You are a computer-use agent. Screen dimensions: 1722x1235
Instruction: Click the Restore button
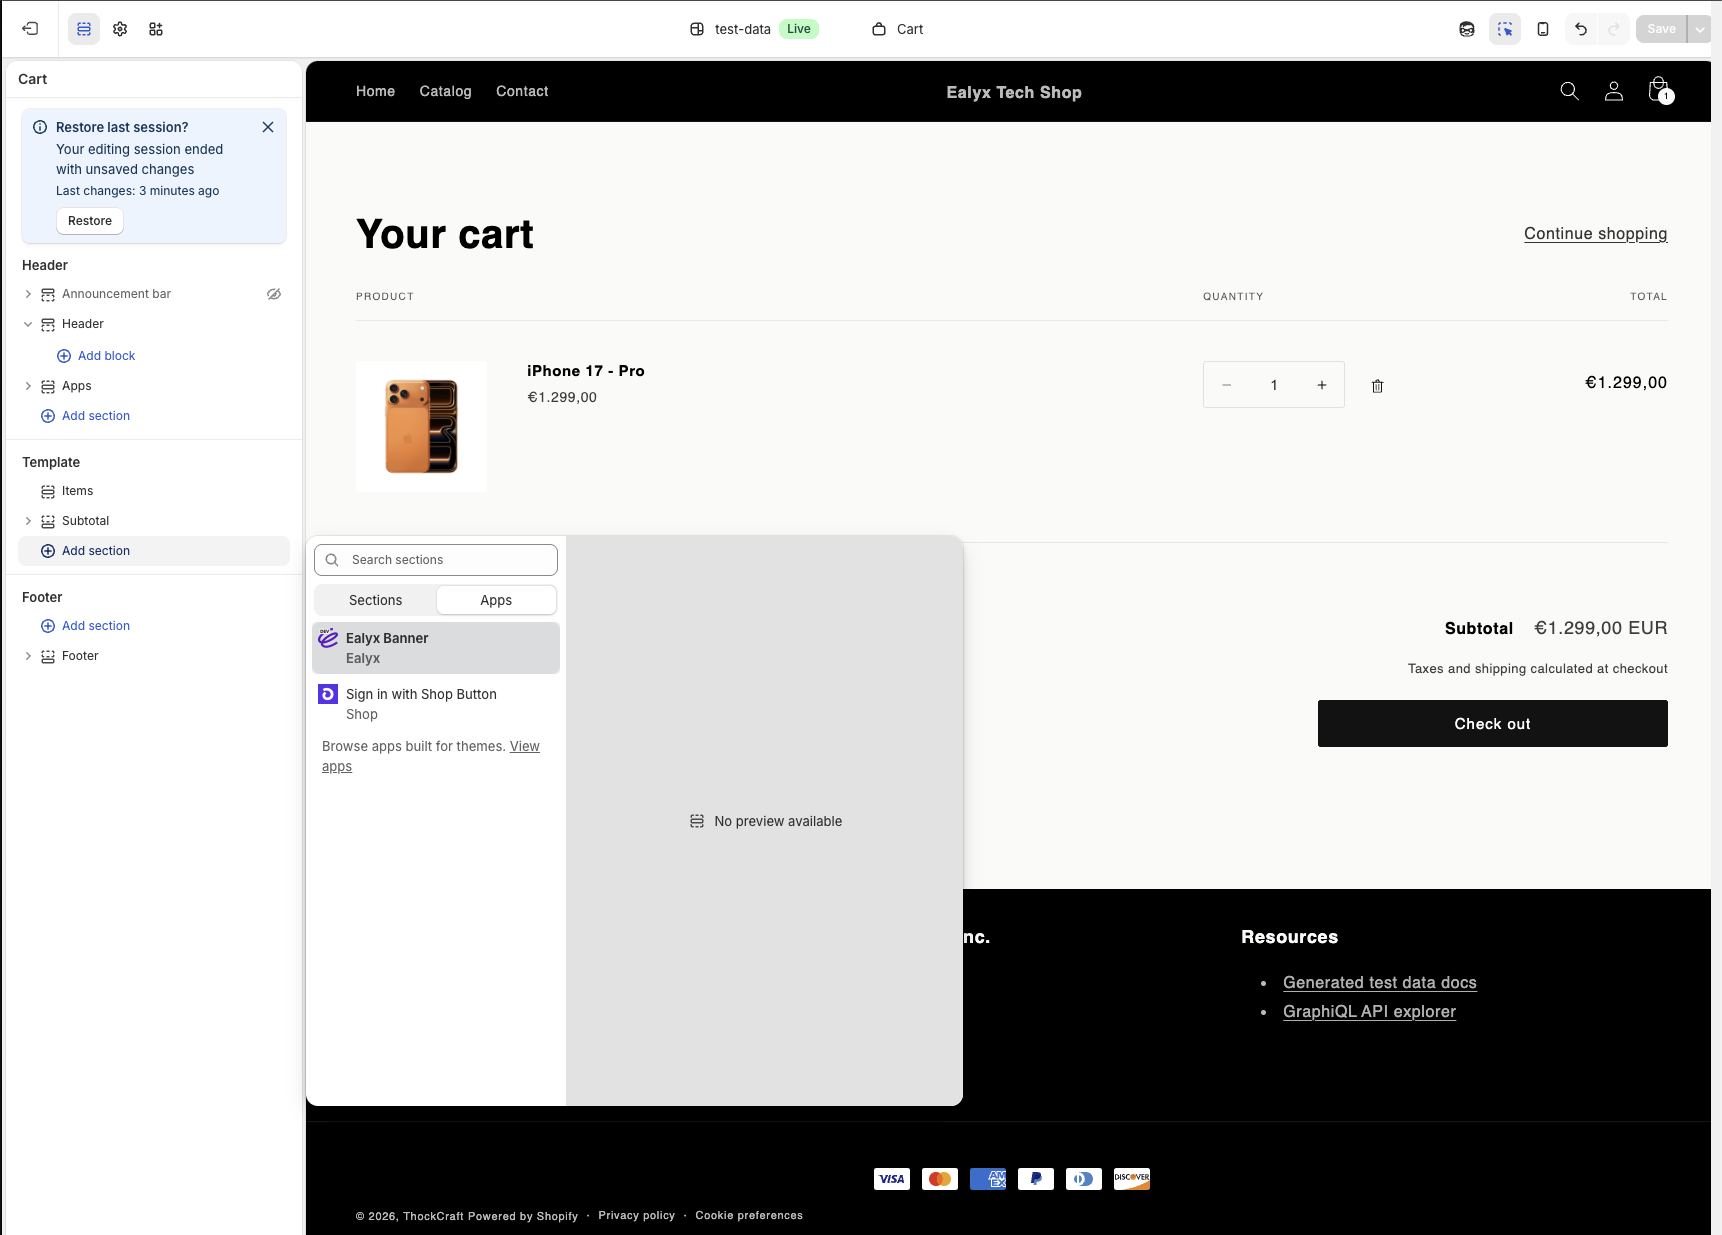coord(90,221)
